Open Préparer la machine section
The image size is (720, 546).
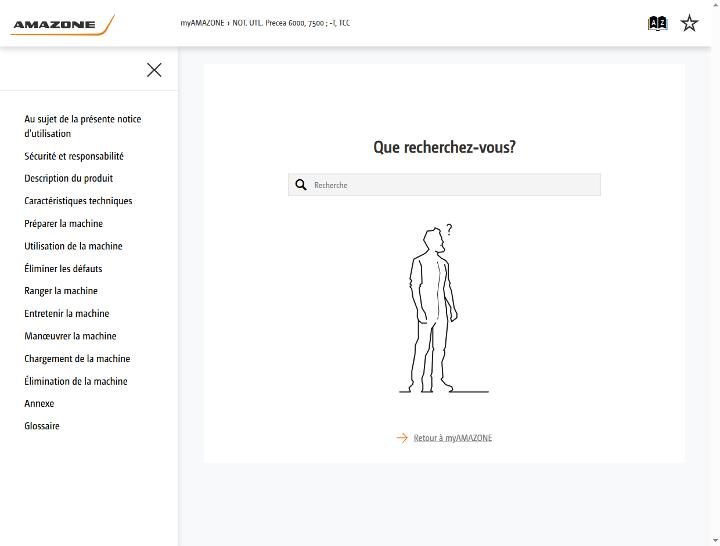tap(63, 224)
